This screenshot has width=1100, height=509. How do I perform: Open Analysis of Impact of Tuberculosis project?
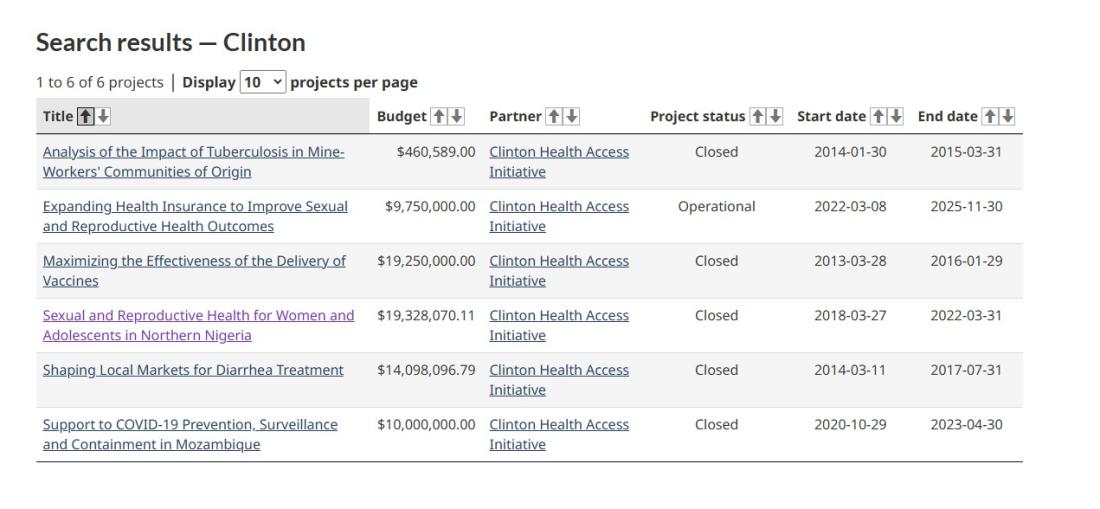[x=194, y=162]
